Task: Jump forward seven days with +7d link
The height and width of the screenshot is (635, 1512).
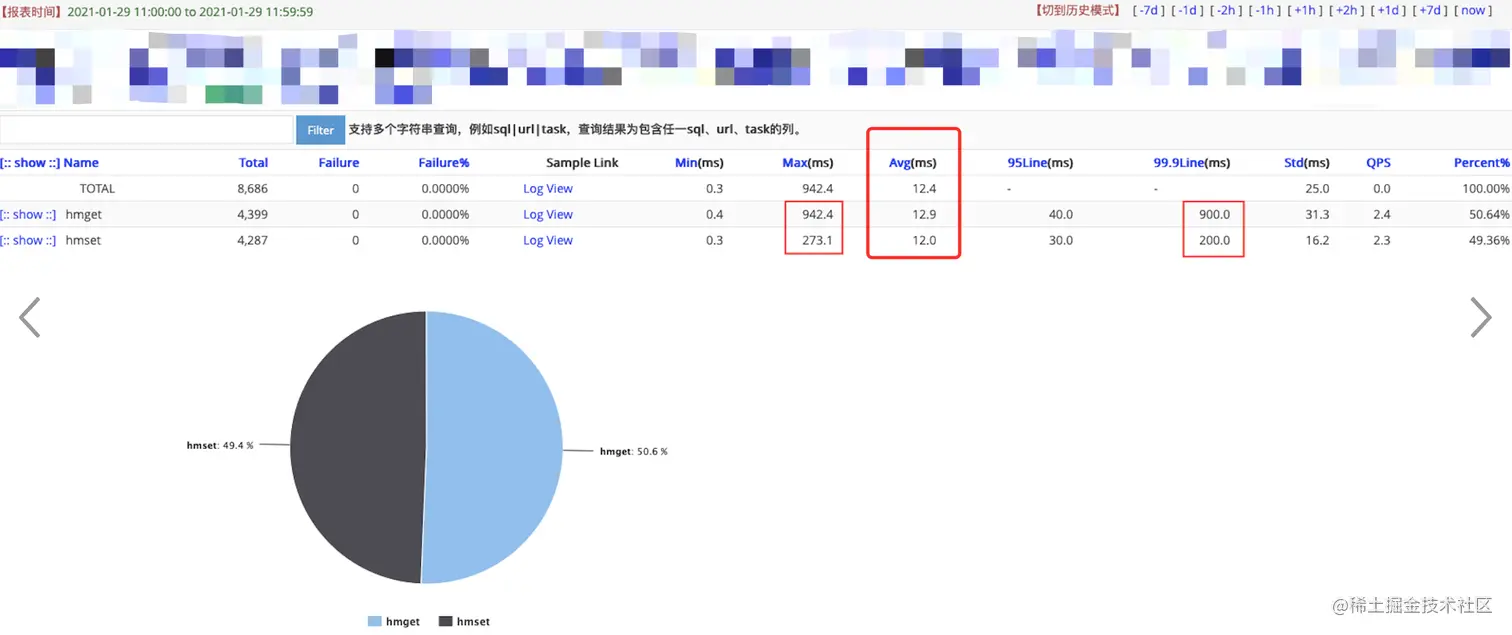Action: [x=1428, y=10]
